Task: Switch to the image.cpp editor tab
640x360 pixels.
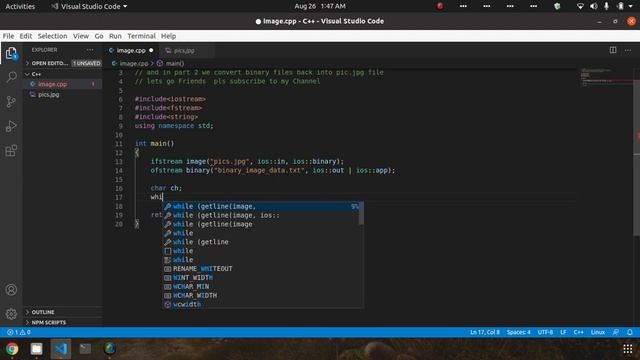Action: [131, 50]
